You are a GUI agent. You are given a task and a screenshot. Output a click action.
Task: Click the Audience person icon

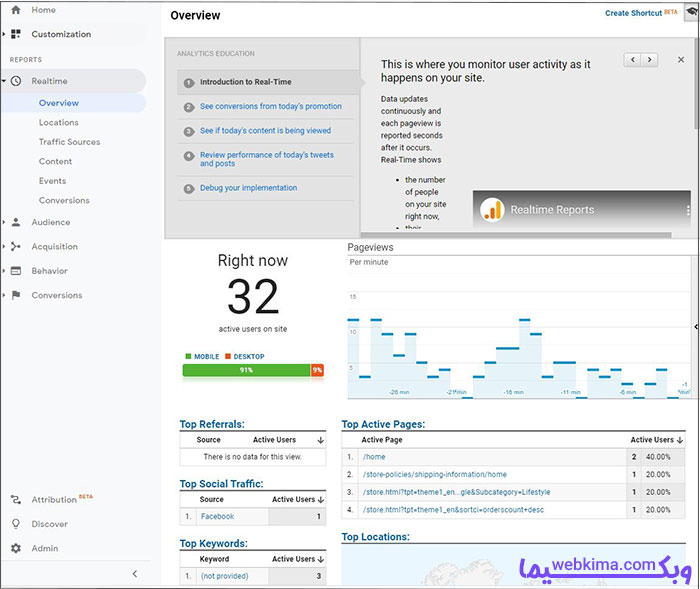tap(16, 222)
